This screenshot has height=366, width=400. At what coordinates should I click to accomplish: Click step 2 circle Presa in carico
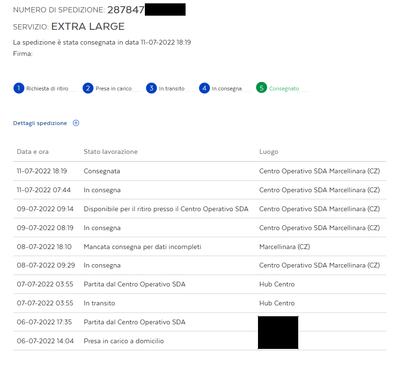(x=88, y=88)
